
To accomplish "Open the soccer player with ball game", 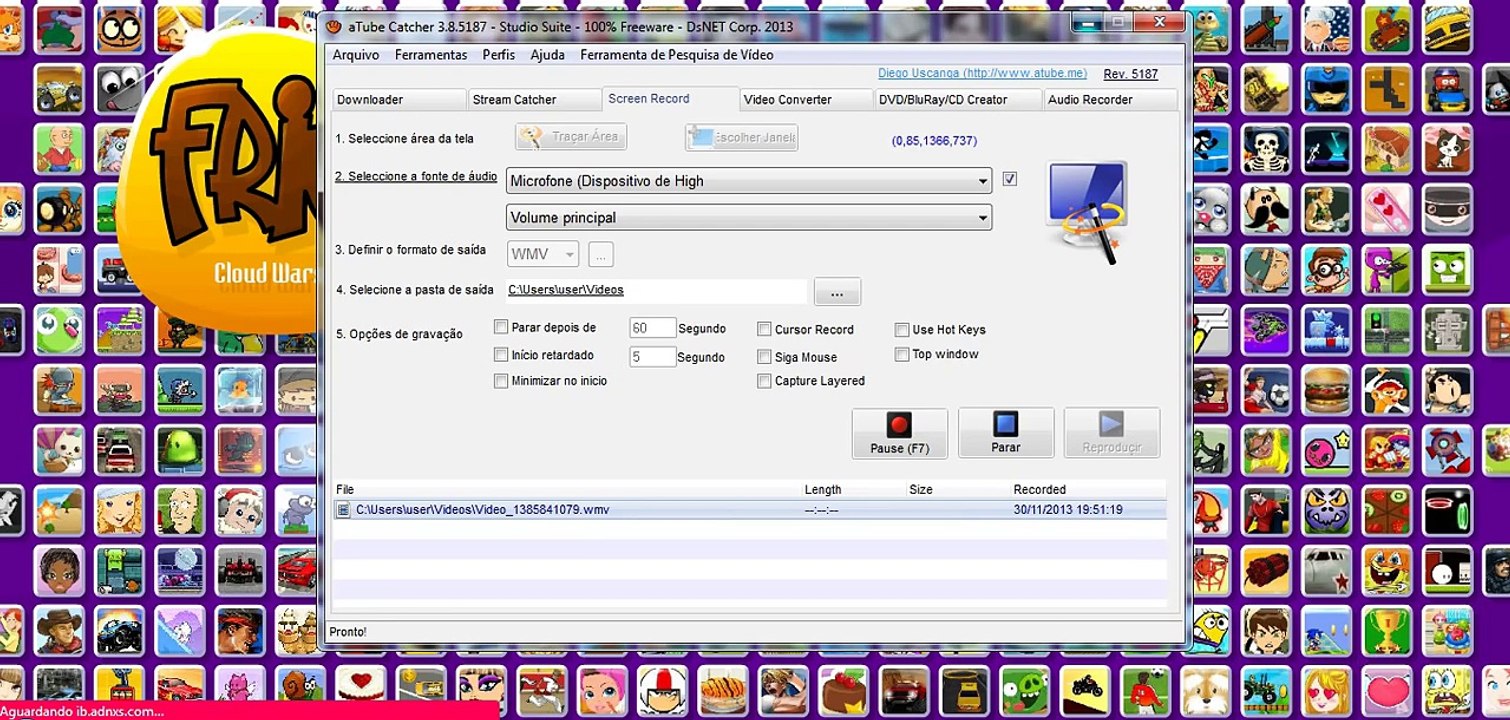I will click(x=1268, y=390).
